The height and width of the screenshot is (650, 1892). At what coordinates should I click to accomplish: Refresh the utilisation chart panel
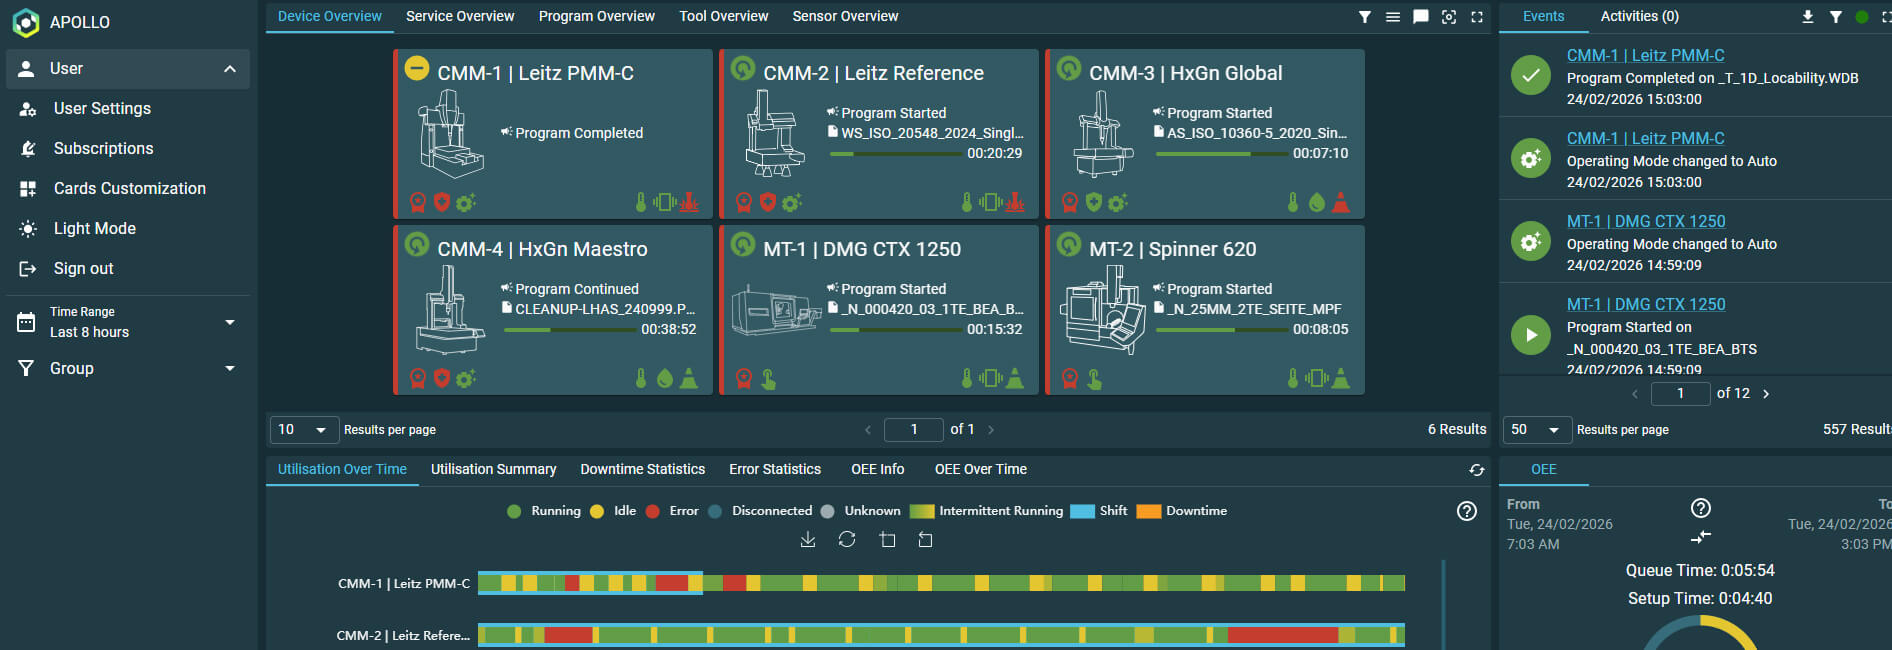tap(1477, 470)
